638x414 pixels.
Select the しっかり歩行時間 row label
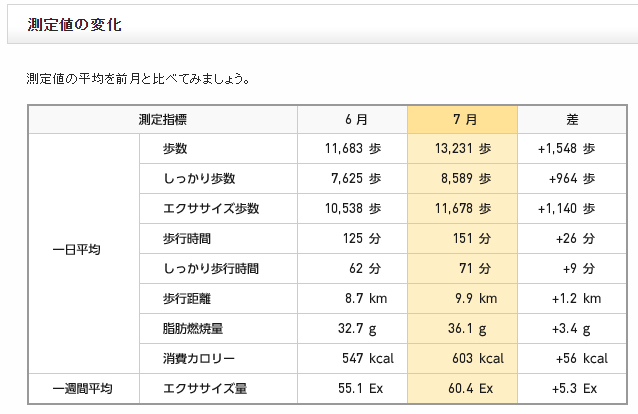click(211, 269)
